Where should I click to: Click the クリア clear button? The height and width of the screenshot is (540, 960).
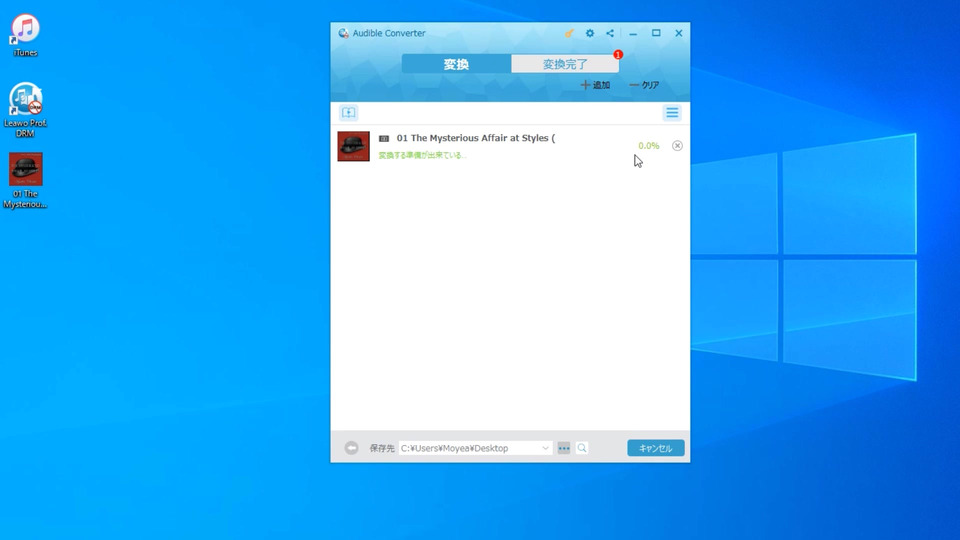(644, 85)
